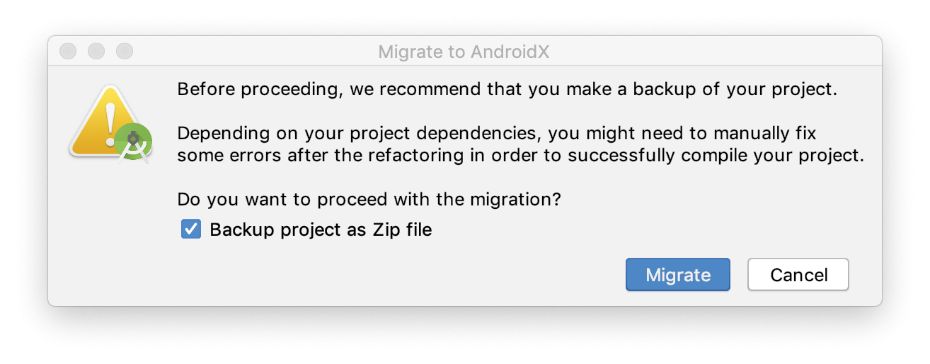Click the exclamation mark in the warning icon
The image size is (930, 364).
(110, 125)
